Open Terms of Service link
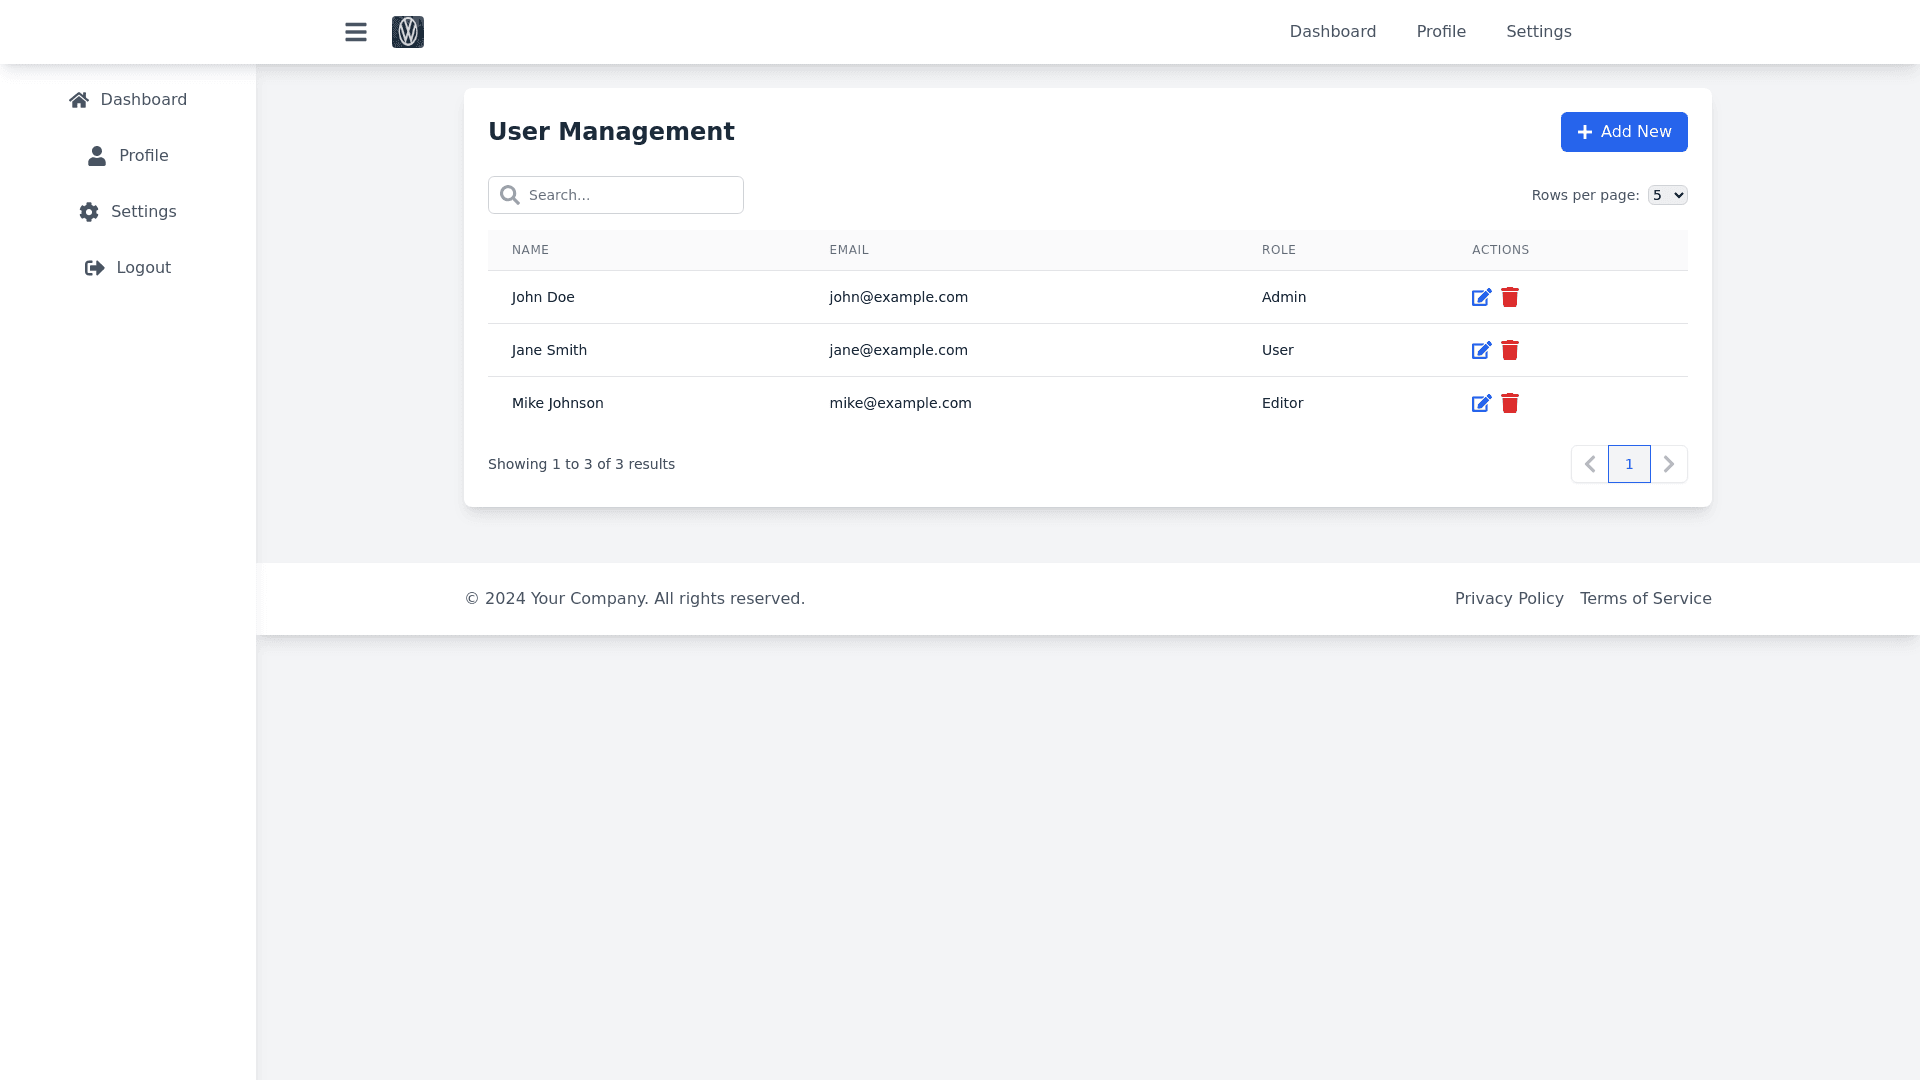The width and height of the screenshot is (1920, 1080). click(1645, 599)
